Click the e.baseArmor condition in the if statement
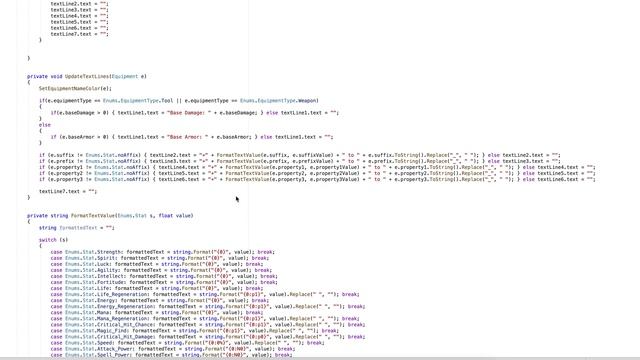 [x=83, y=137]
